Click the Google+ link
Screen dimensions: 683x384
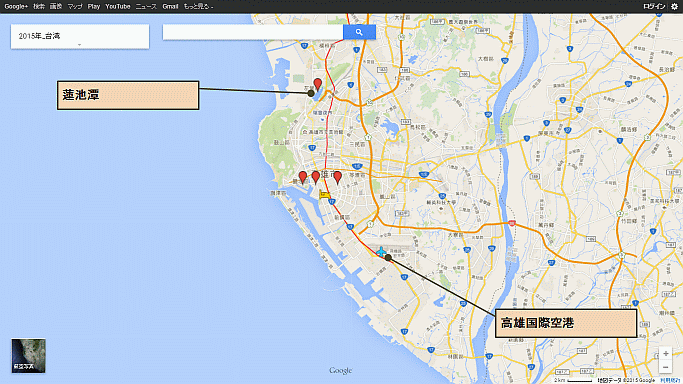(x=16, y=6)
